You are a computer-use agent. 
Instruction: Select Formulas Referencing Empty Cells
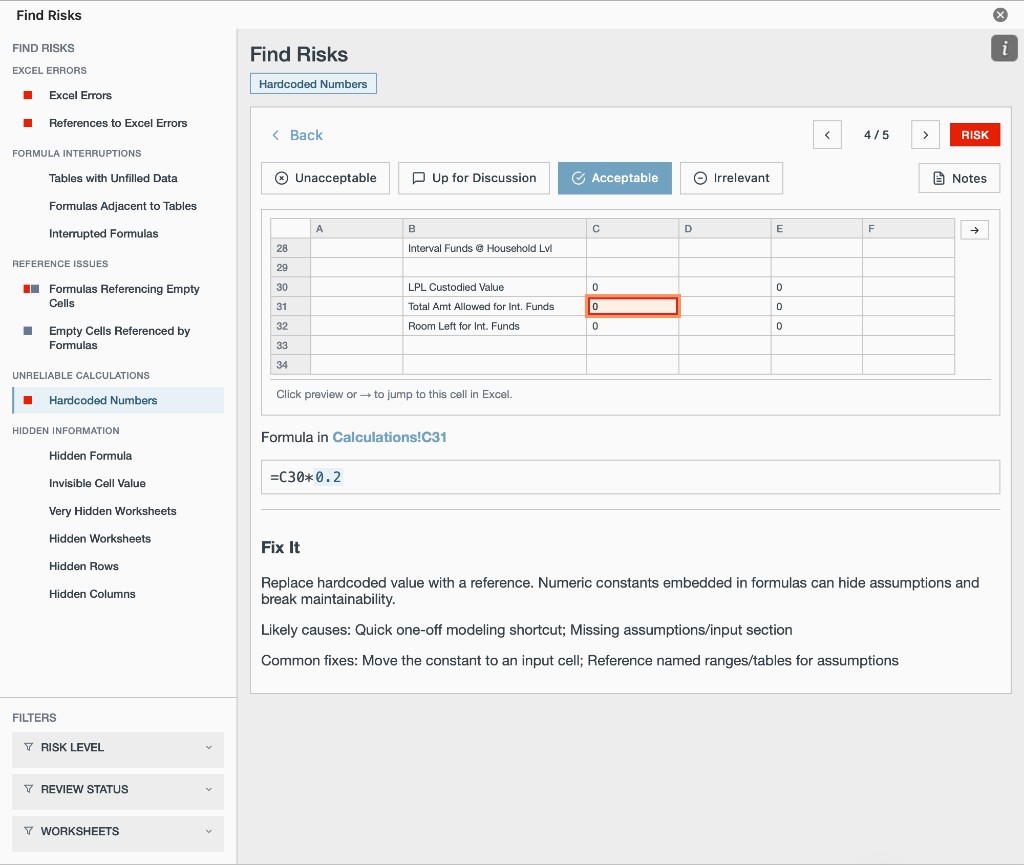point(124,296)
